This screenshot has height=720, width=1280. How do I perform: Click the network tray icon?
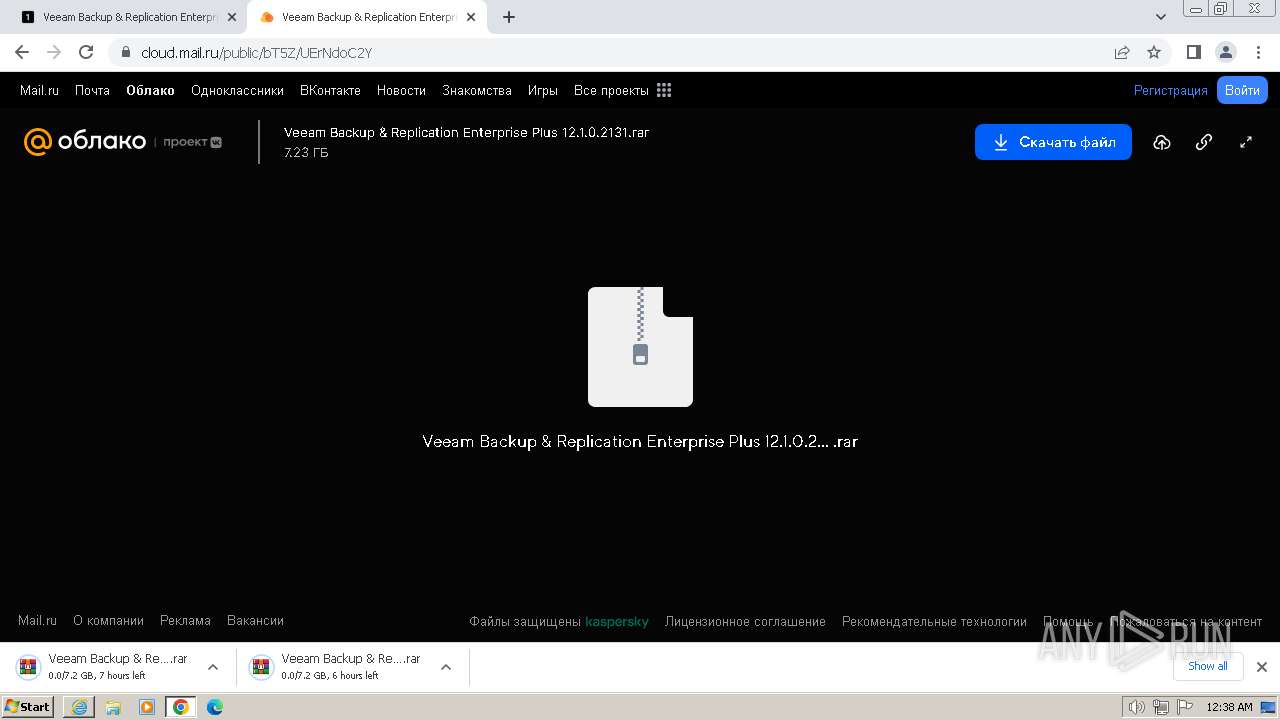click(x=1160, y=707)
